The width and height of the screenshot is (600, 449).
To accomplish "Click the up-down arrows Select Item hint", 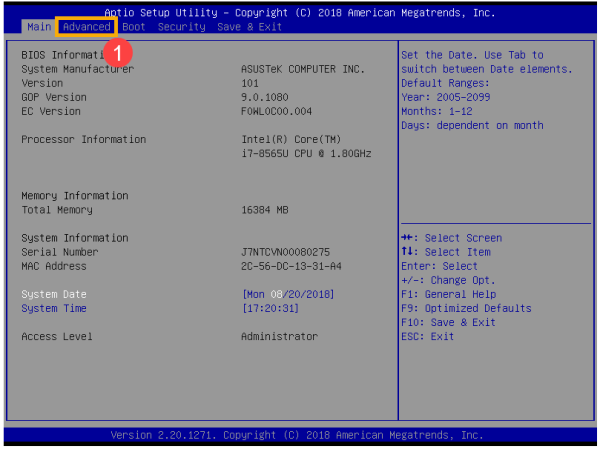I will tap(446, 252).
